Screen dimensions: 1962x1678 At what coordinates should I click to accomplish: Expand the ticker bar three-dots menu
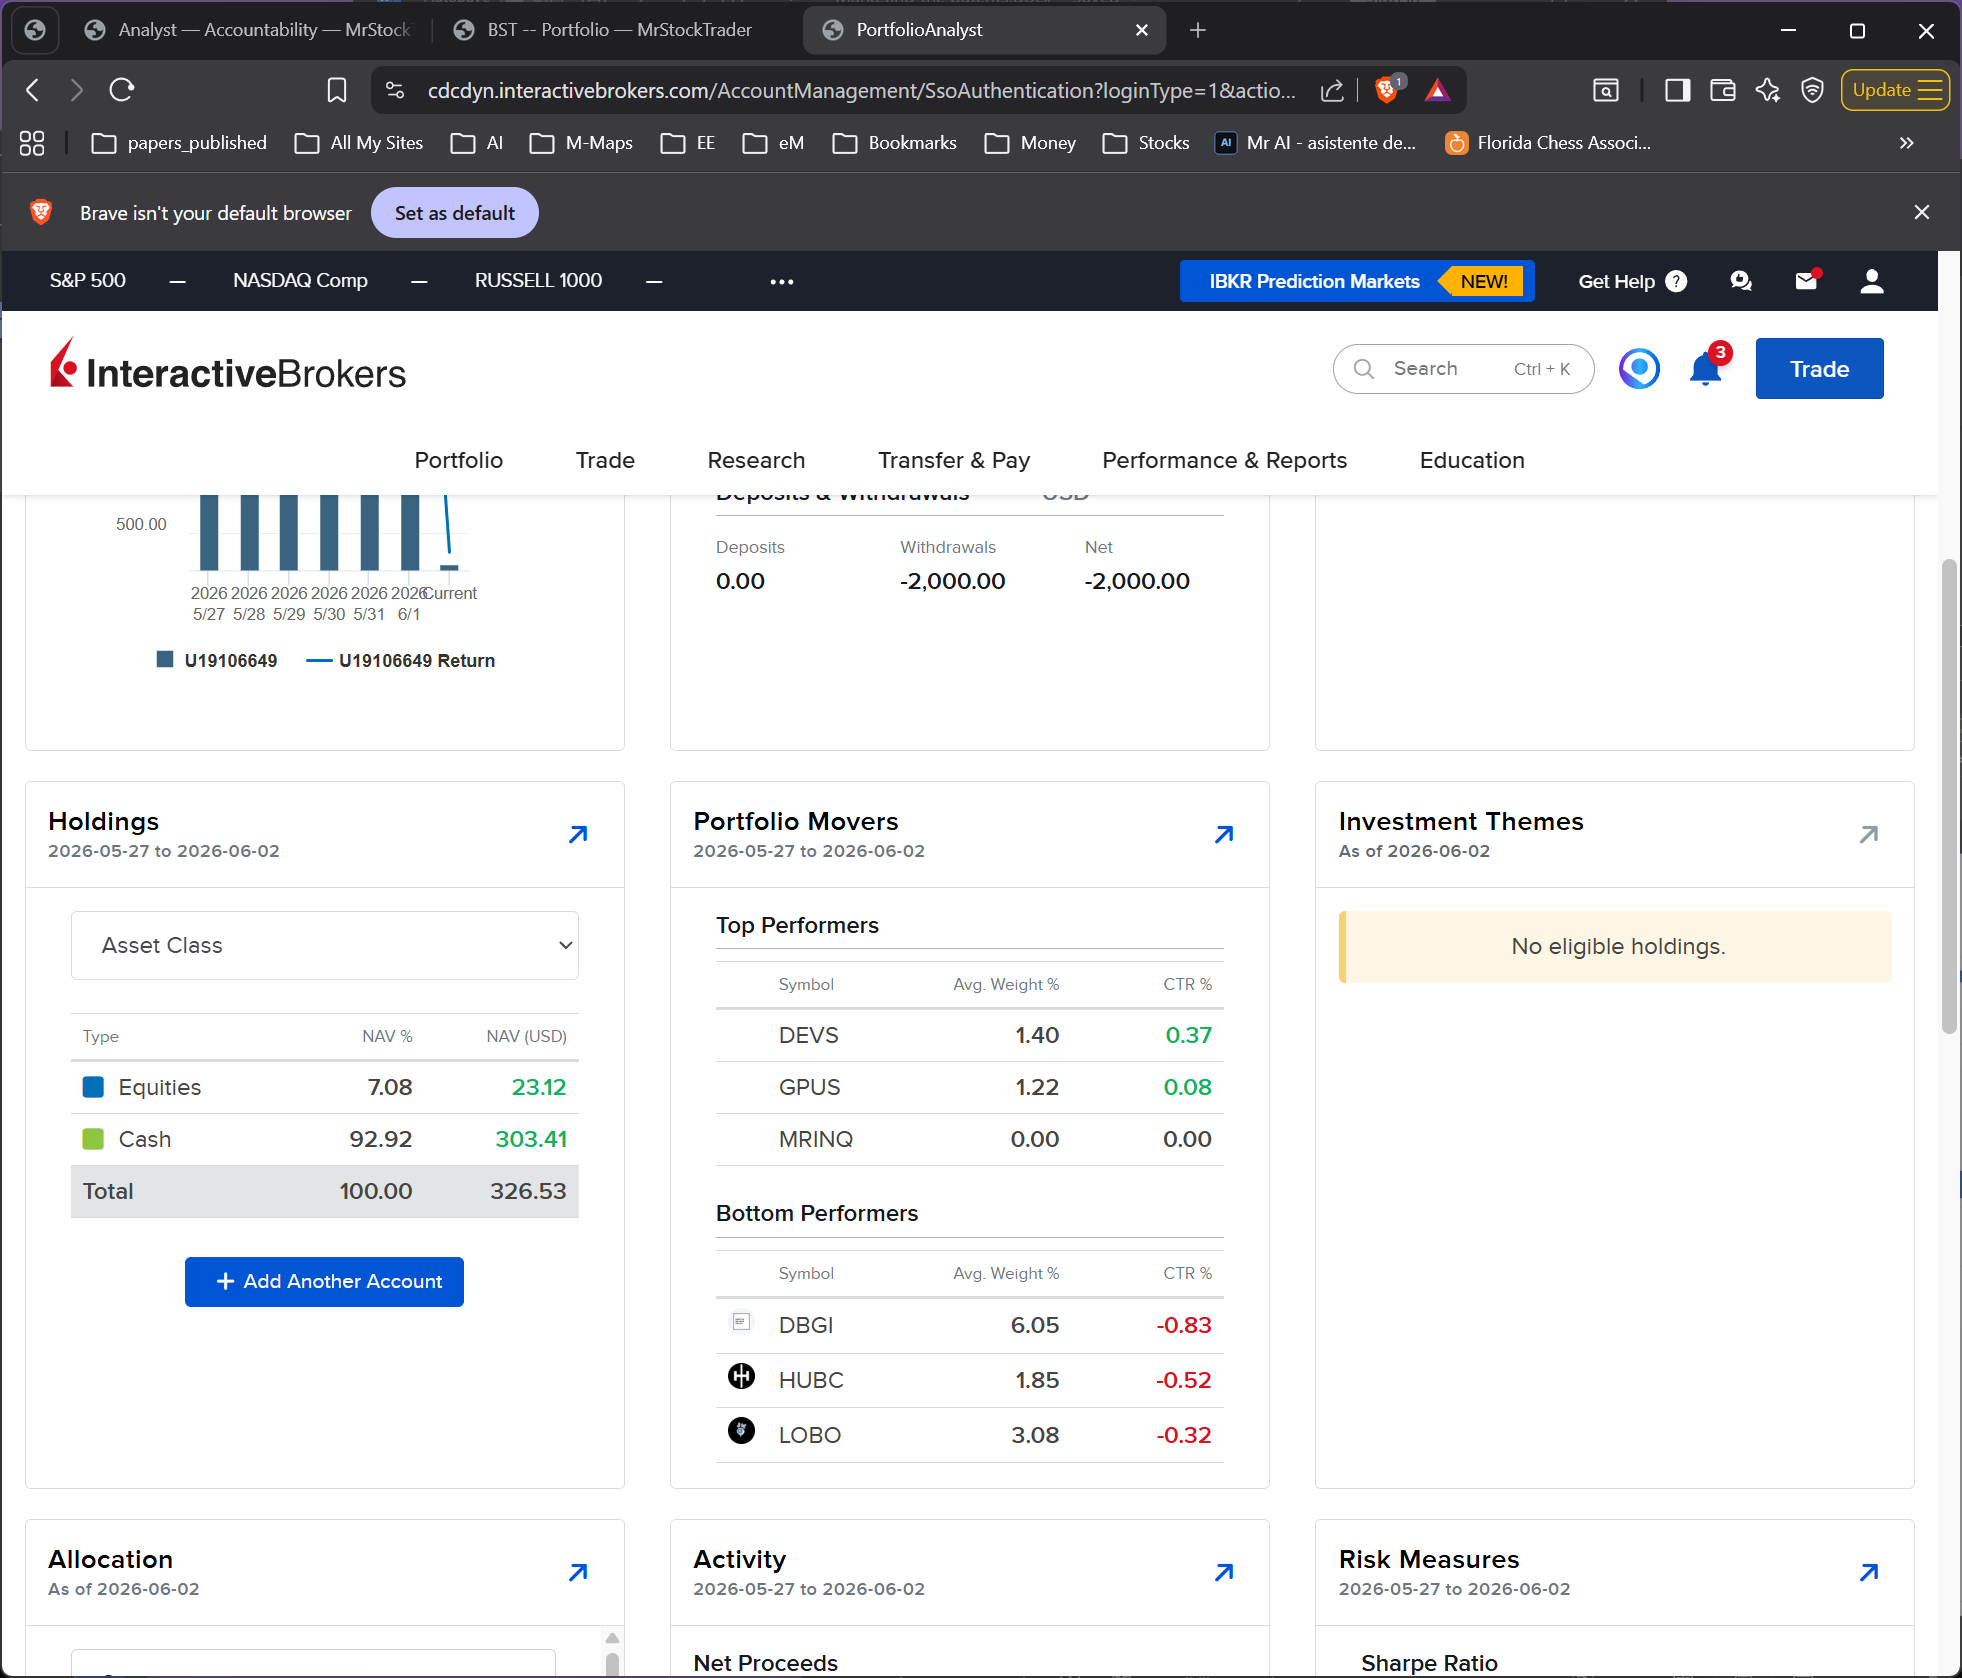click(x=782, y=282)
